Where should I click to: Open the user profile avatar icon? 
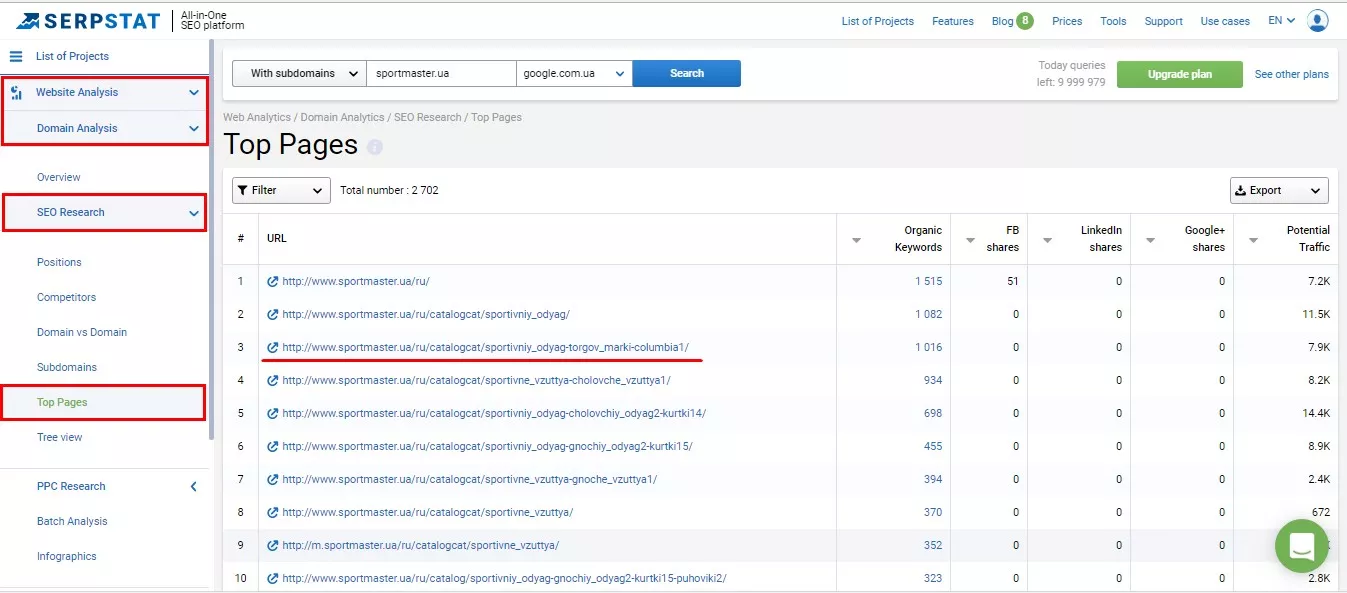(x=1318, y=20)
